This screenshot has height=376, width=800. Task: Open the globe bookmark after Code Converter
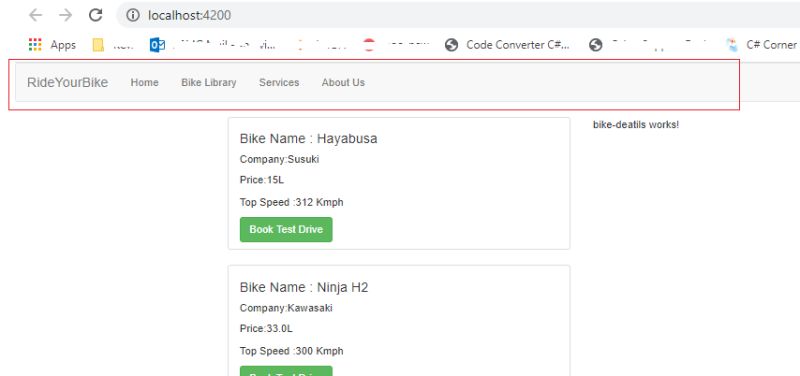tap(595, 45)
